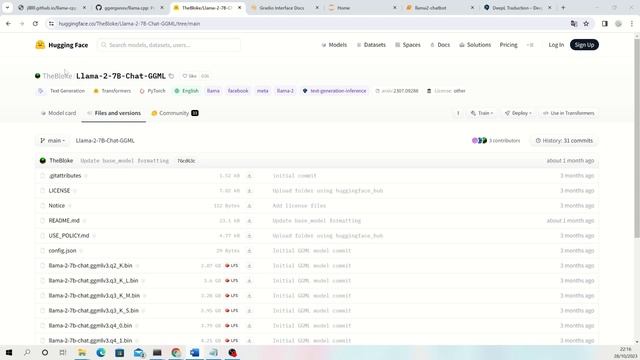Click the Transformers tag
The width and height of the screenshot is (640, 360).
coord(112,91)
